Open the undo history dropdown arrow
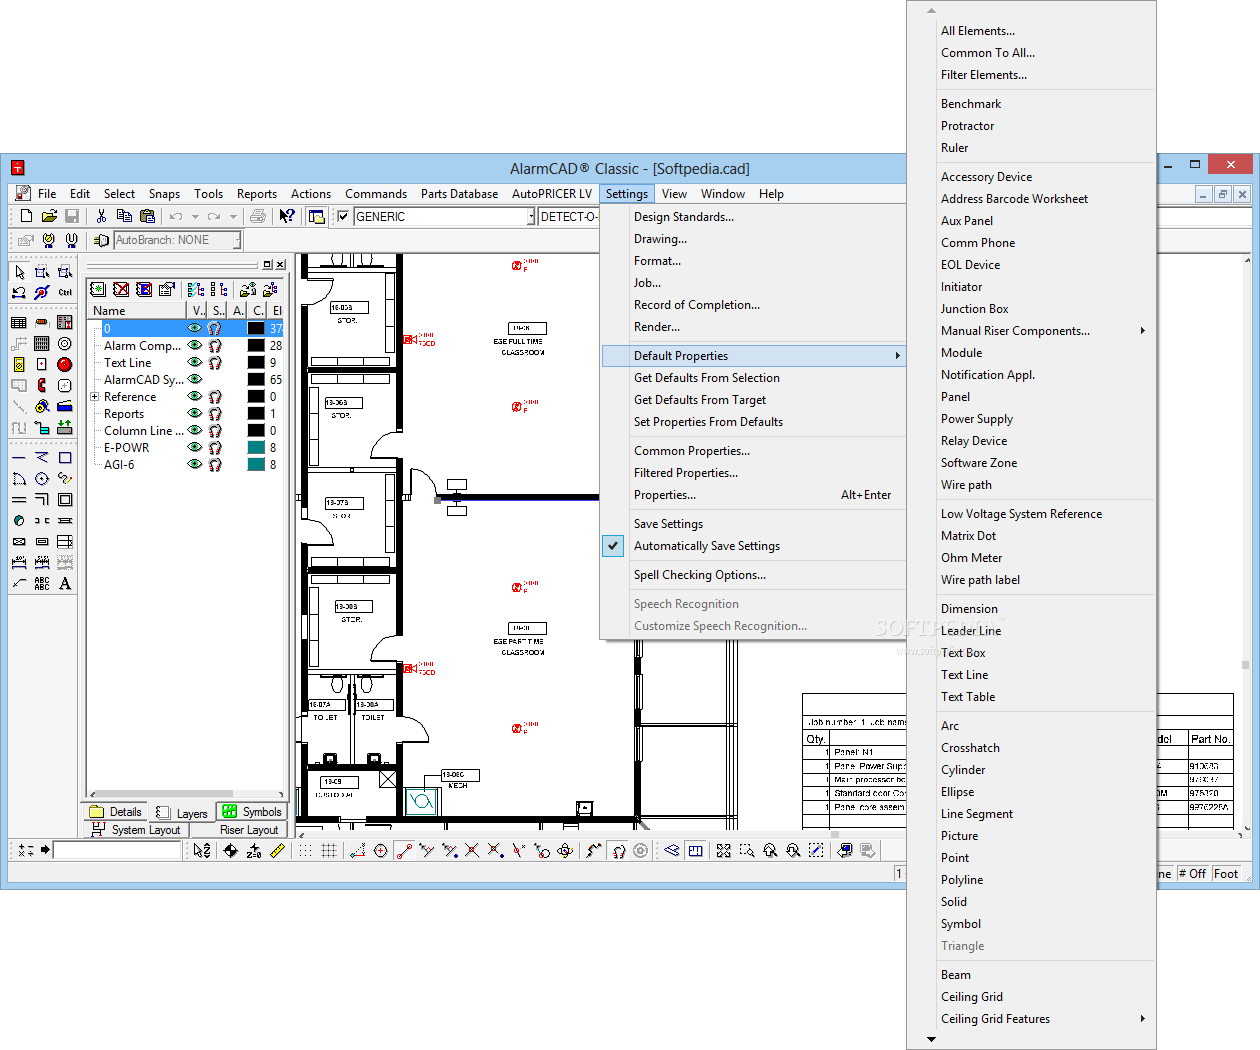Screen dimensions: 1260x1050 (x=195, y=216)
